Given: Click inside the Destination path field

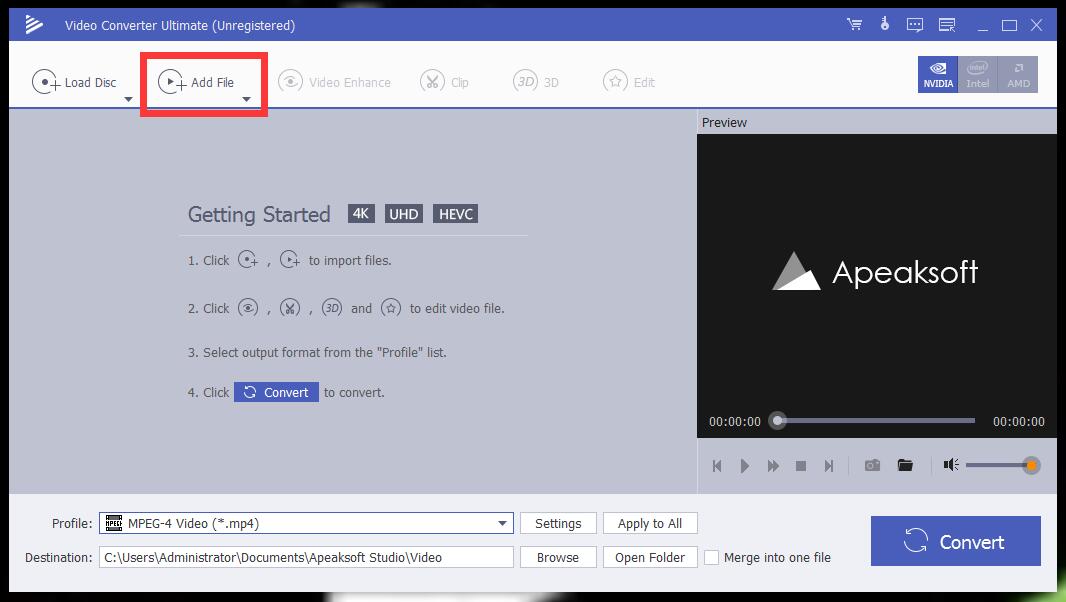Looking at the screenshot, I should click(x=300, y=557).
